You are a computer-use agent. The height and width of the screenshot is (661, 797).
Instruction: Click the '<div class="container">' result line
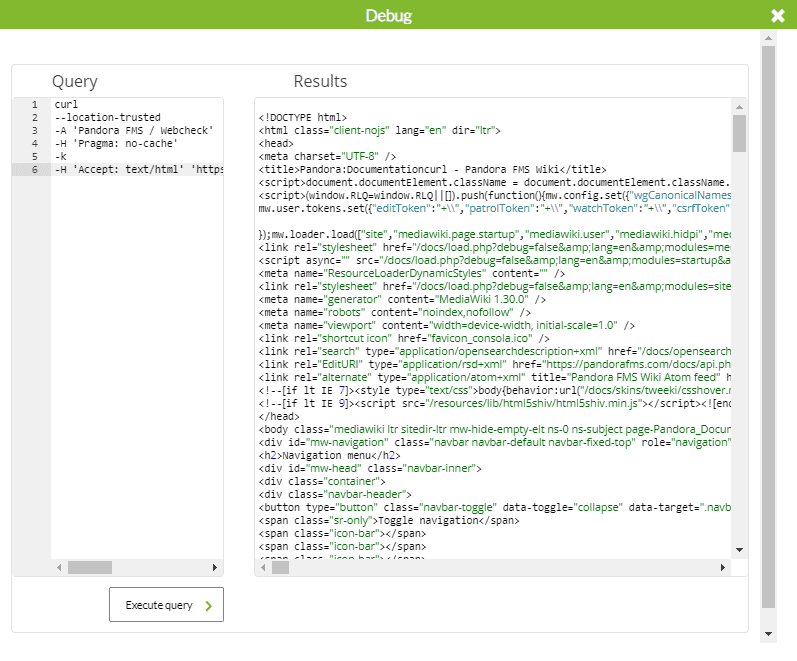pos(322,482)
